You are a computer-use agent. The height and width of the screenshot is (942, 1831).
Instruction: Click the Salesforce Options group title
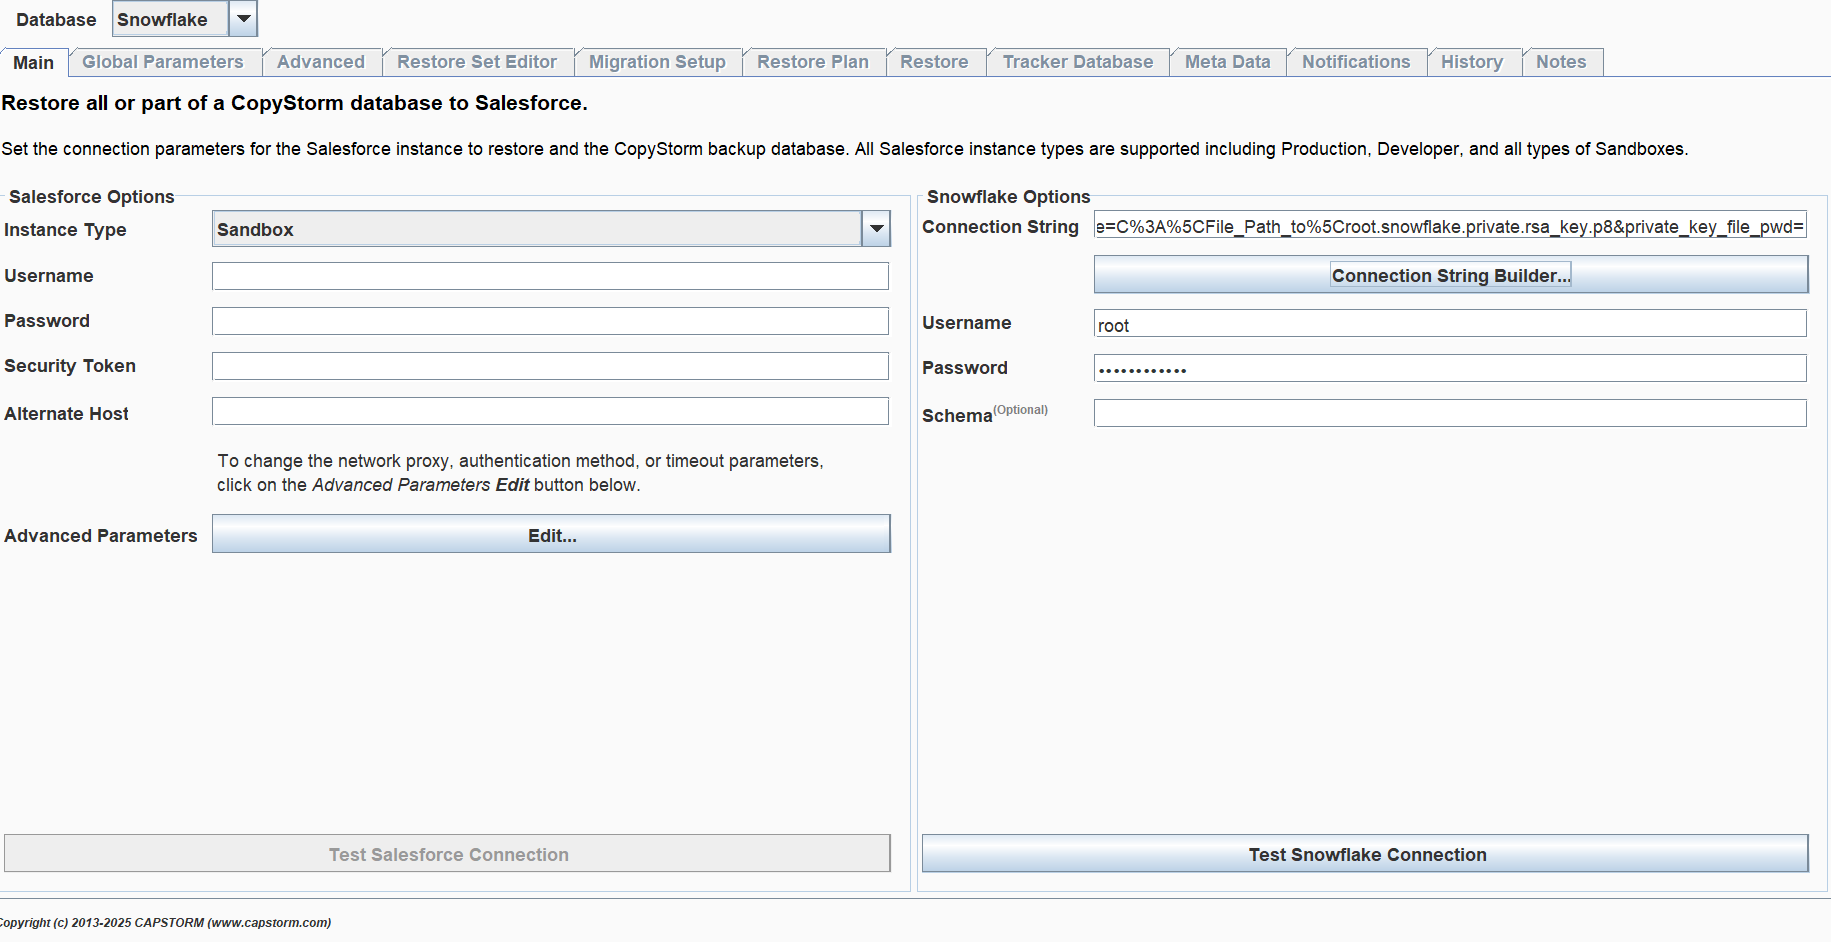(x=92, y=197)
